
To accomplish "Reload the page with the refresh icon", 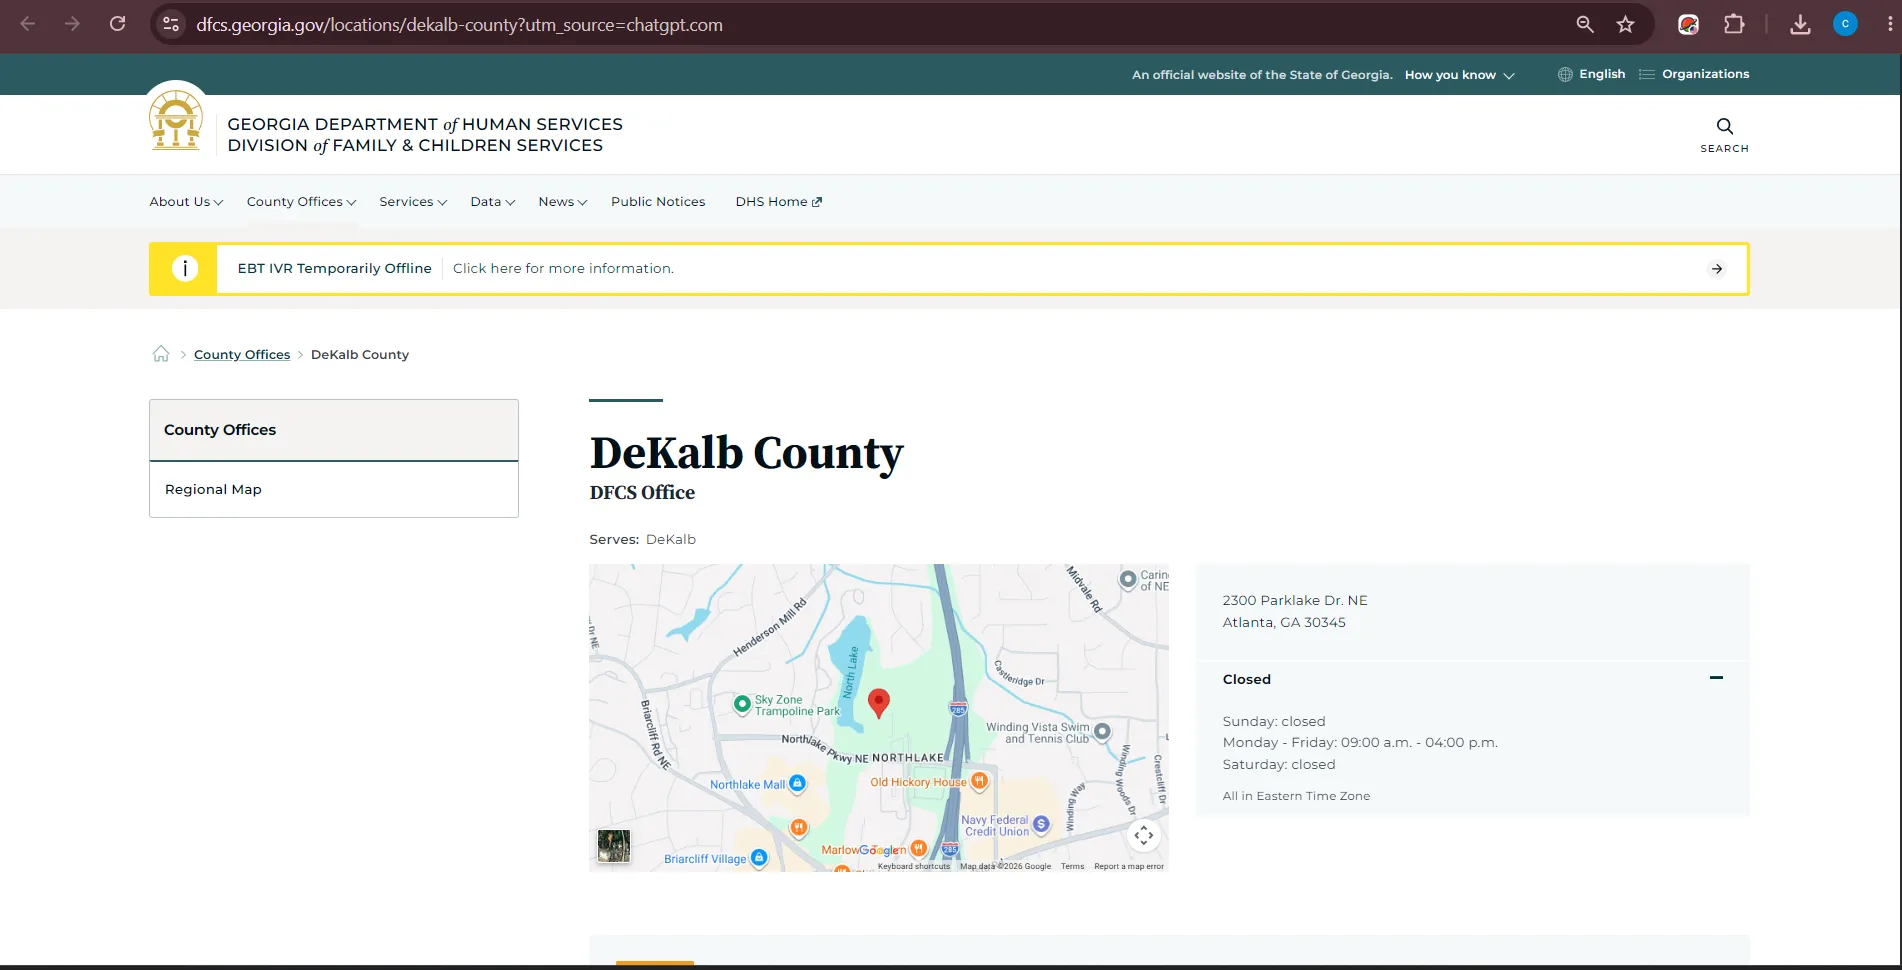I will click(117, 24).
